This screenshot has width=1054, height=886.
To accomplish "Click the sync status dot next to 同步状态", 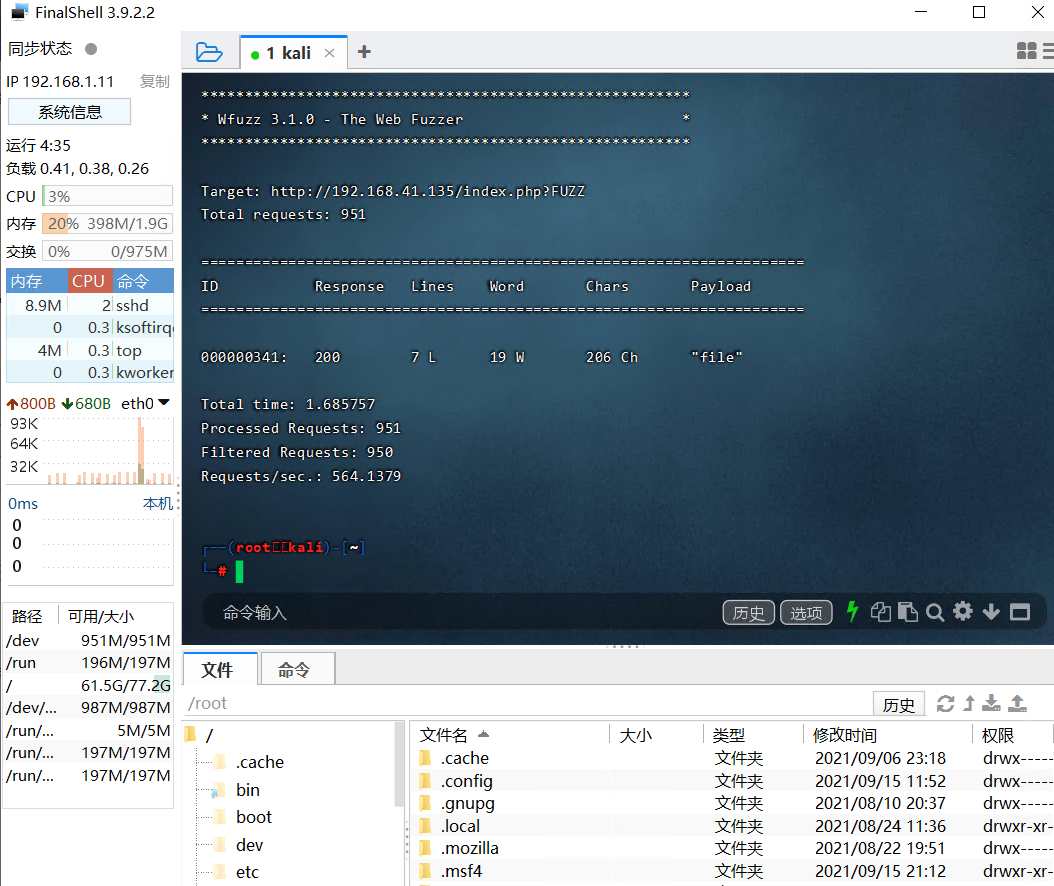I will pos(89,48).
